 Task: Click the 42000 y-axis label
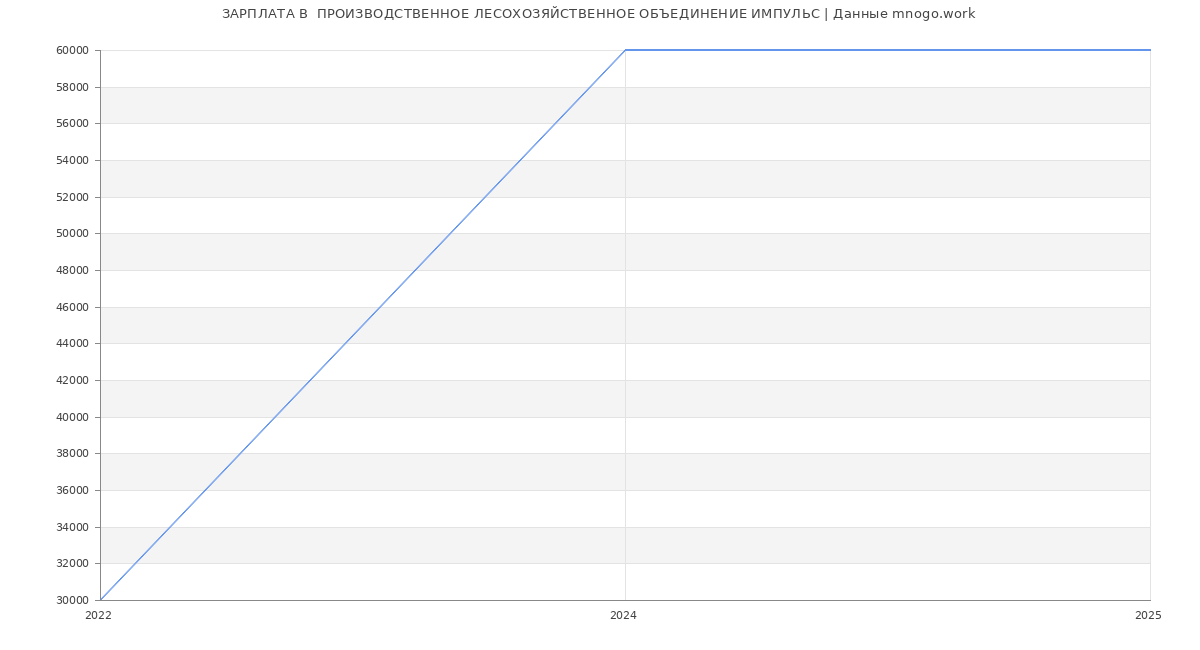(73, 381)
